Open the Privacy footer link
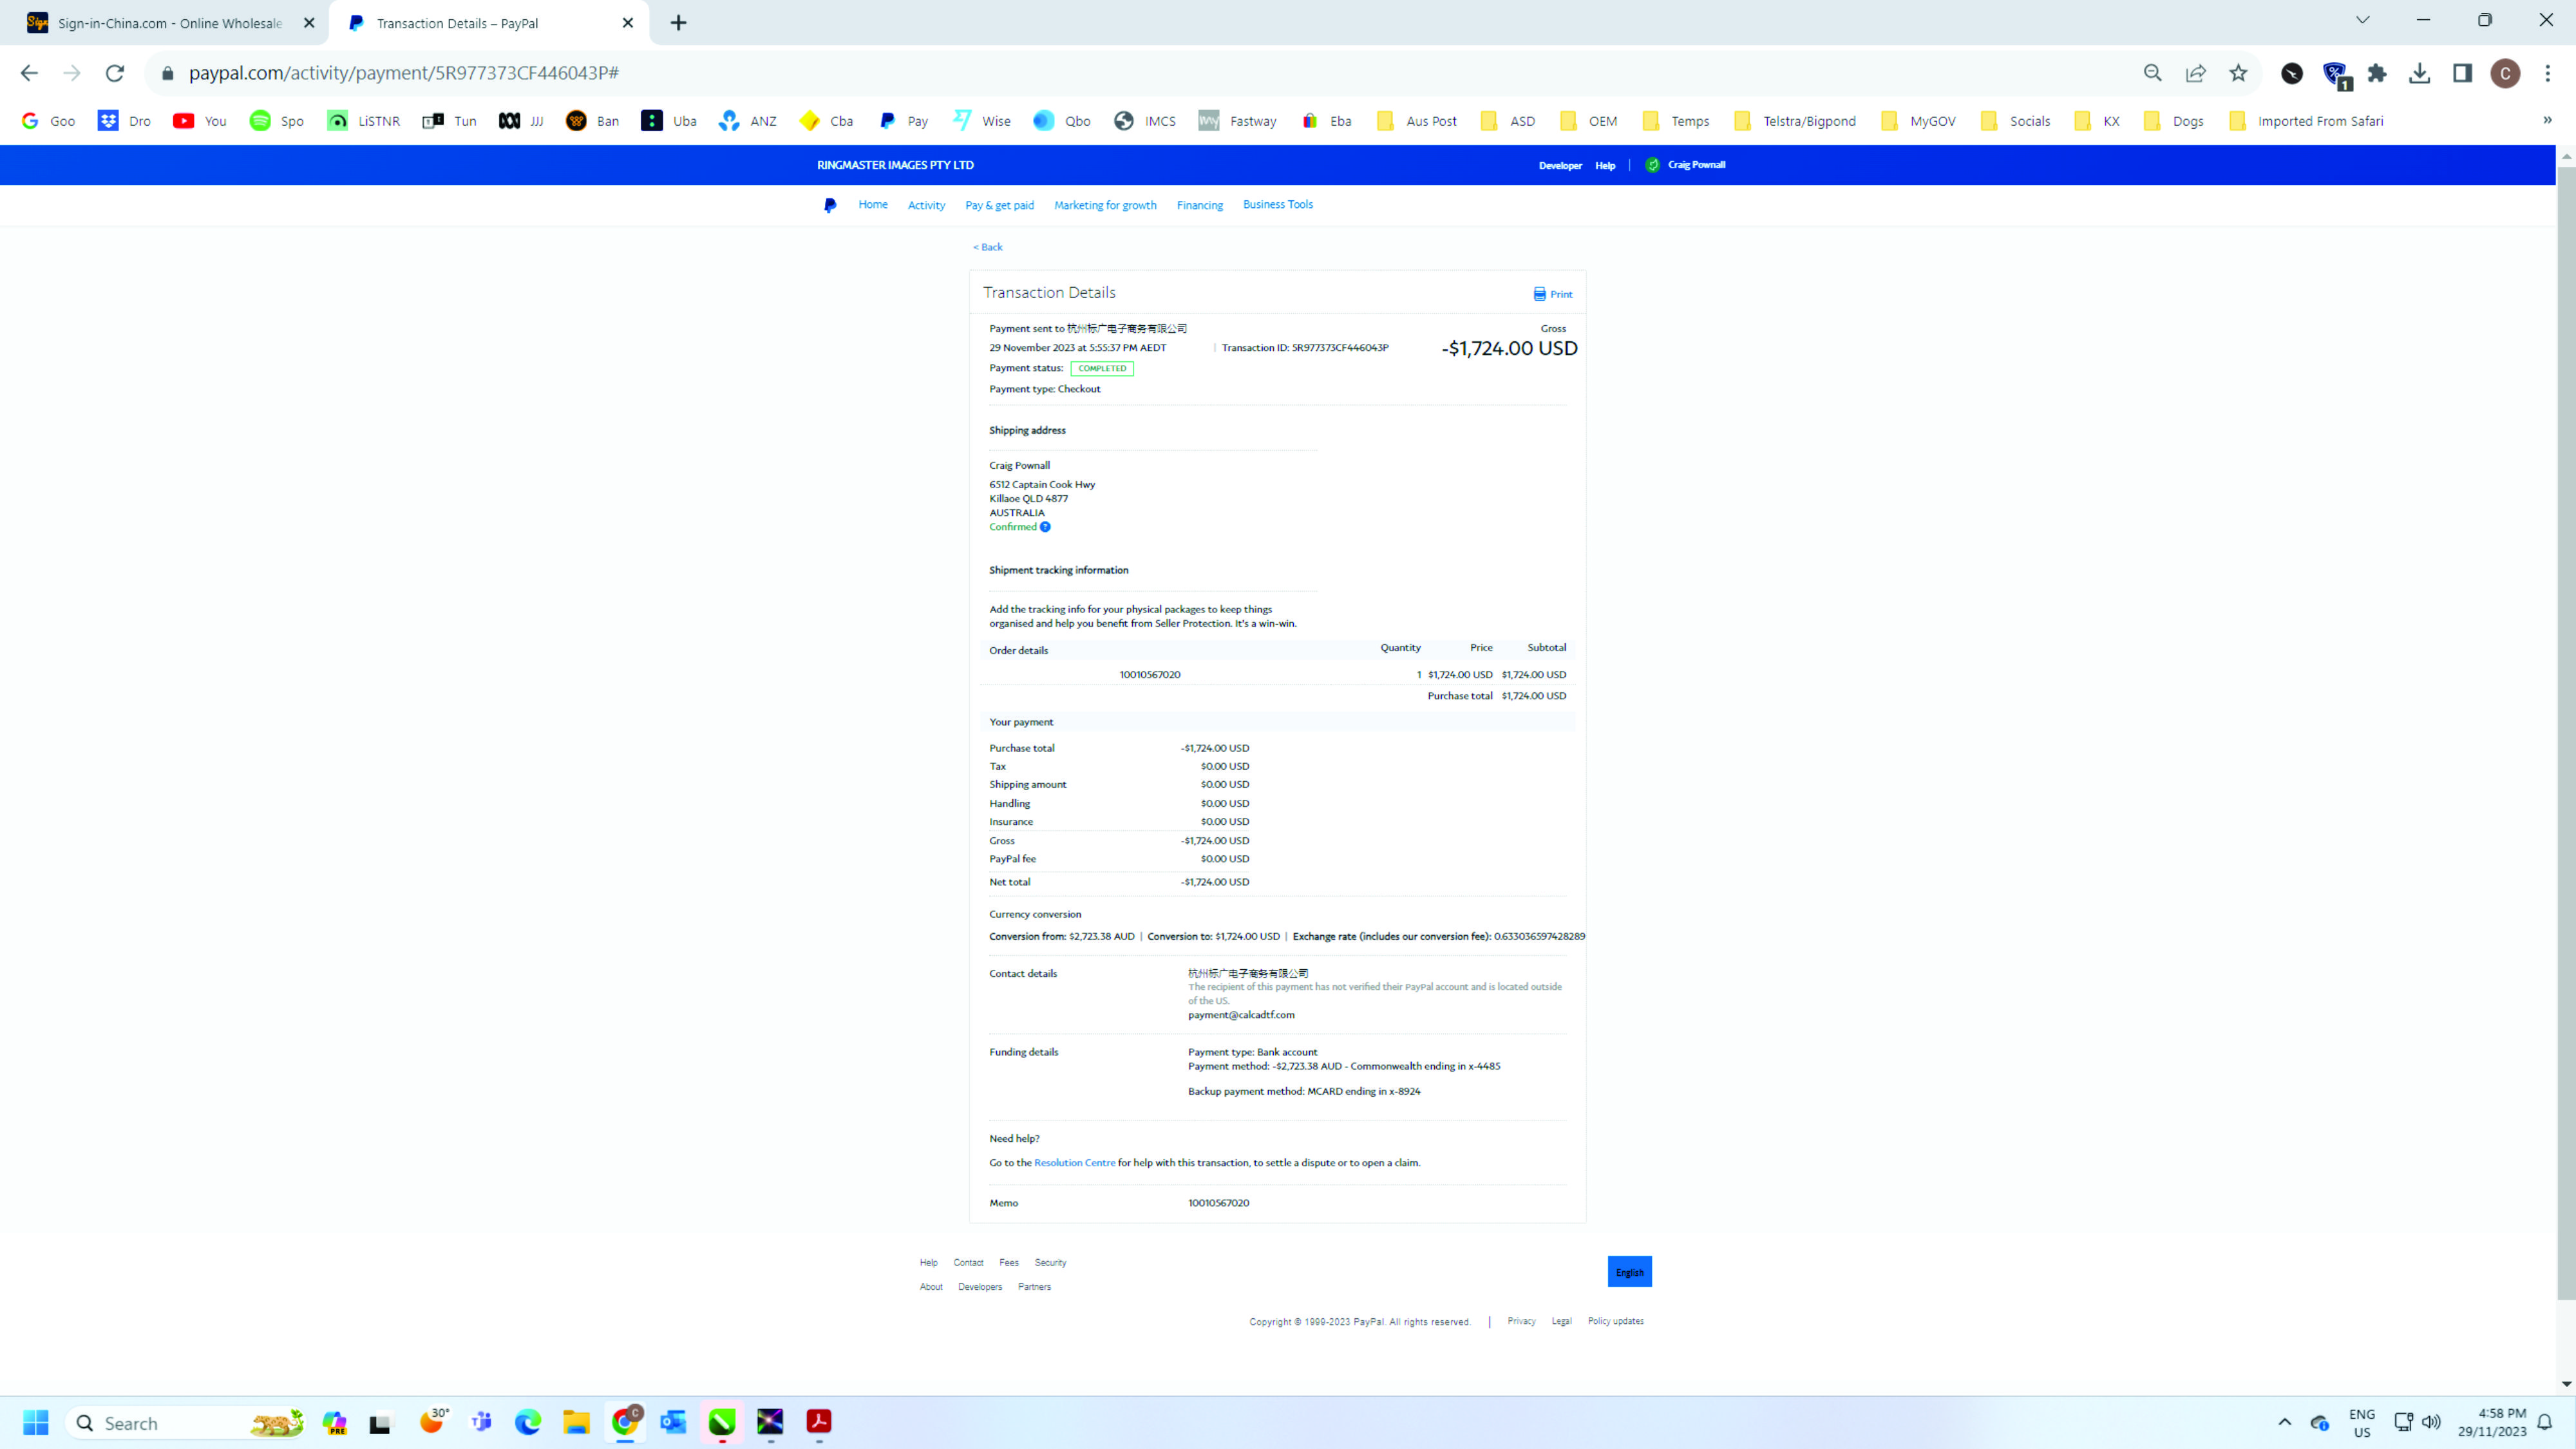Image resolution: width=2576 pixels, height=1449 pixels. pos(1521,1321)
